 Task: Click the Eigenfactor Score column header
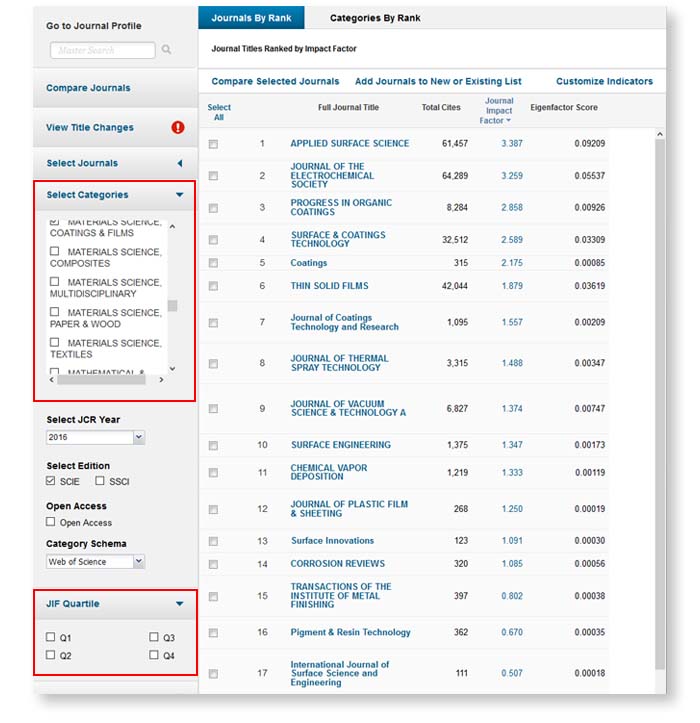tap(564, 107)
